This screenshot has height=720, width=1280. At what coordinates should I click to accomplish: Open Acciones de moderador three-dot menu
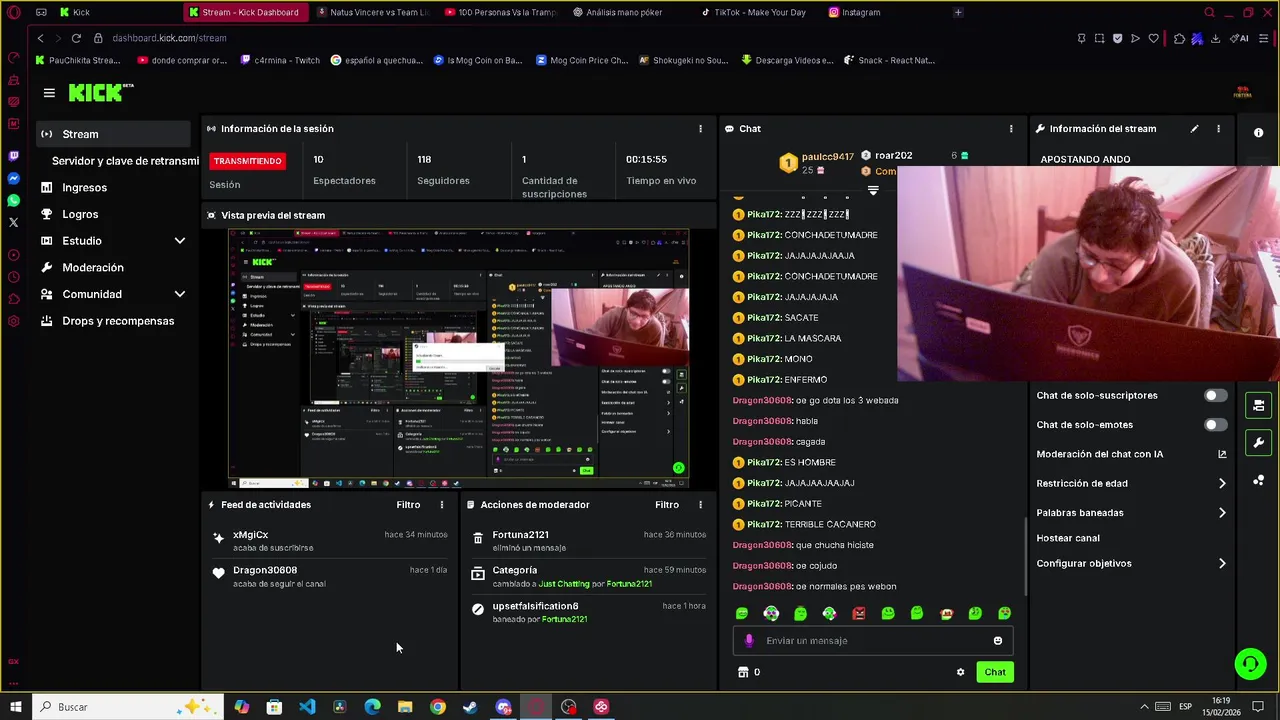[x=700, y=505]
